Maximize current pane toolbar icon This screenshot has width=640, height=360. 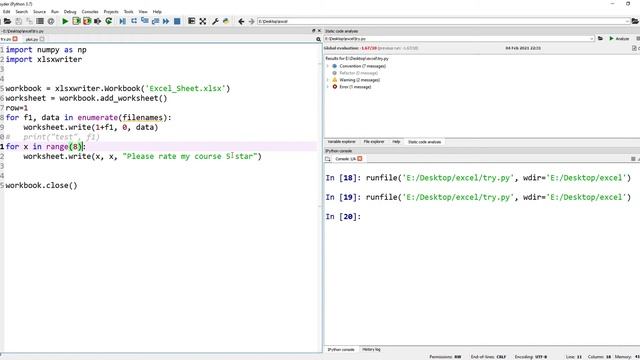pyautogui.click(x=191, y=21)
